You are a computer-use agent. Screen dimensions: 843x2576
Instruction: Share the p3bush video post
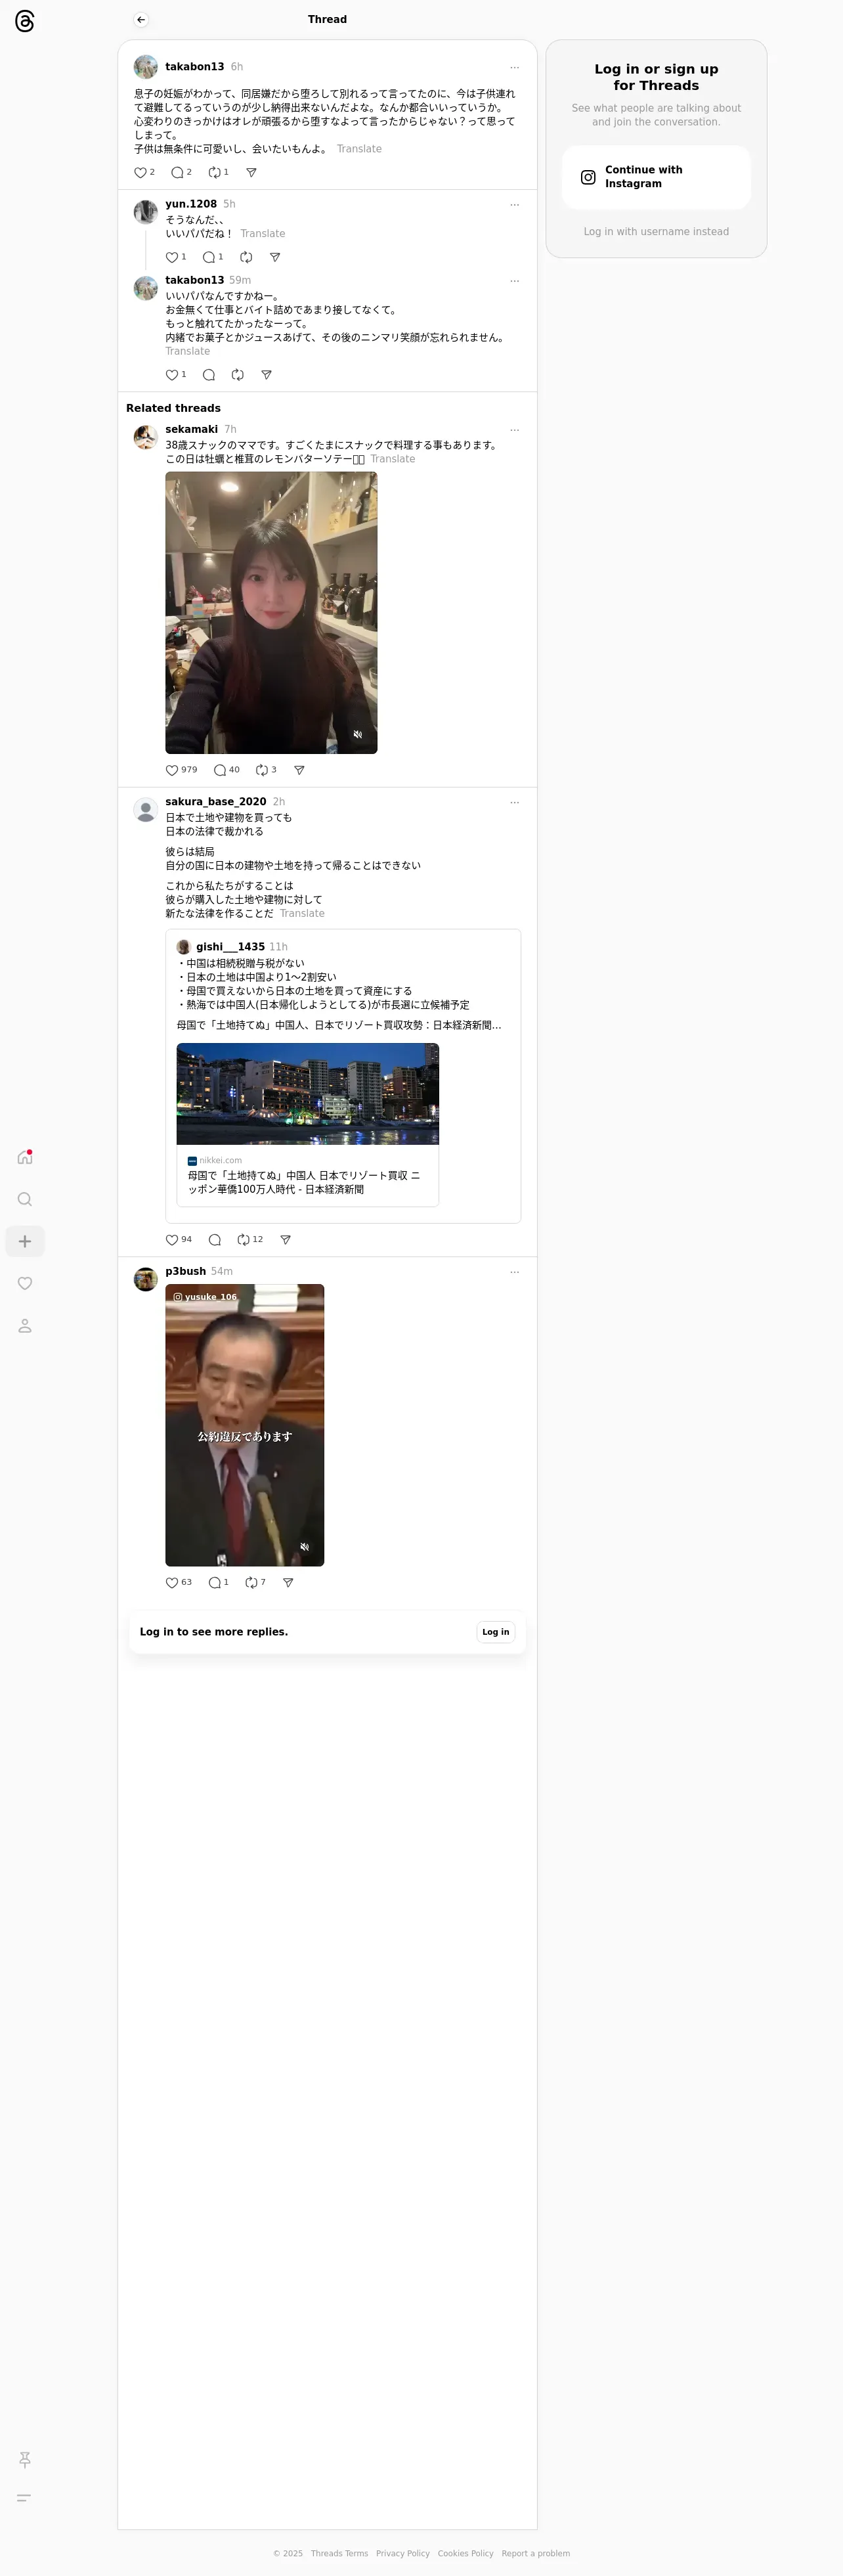click(288, 1582)
